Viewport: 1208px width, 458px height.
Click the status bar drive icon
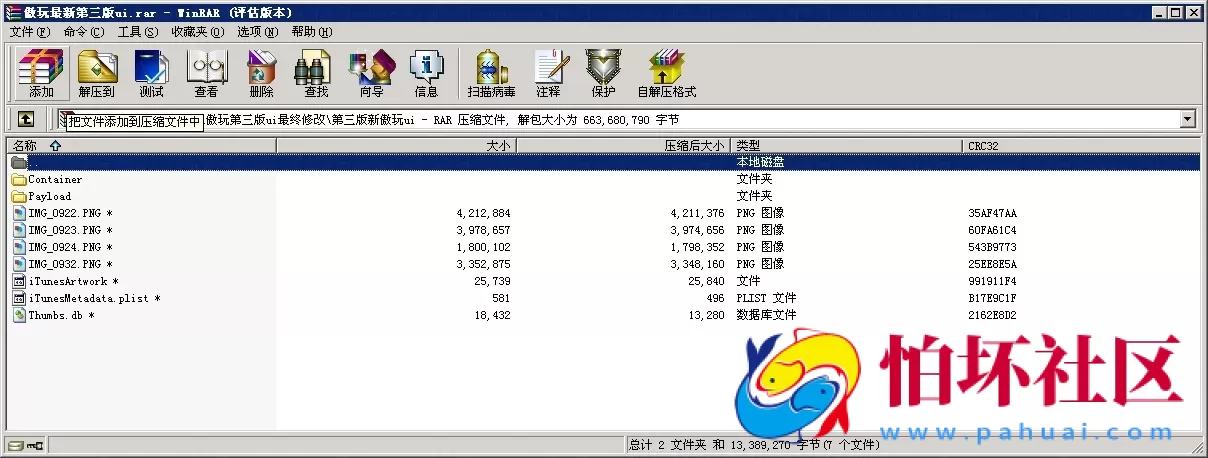click(16, 444)
